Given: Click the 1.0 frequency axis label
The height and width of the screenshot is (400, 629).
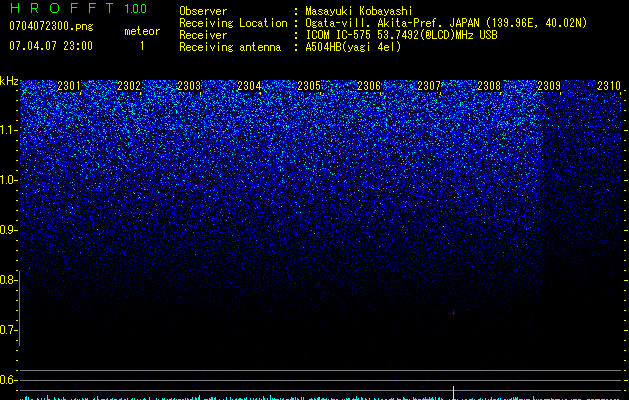Looking at the screenshot, I should (9, 180).
